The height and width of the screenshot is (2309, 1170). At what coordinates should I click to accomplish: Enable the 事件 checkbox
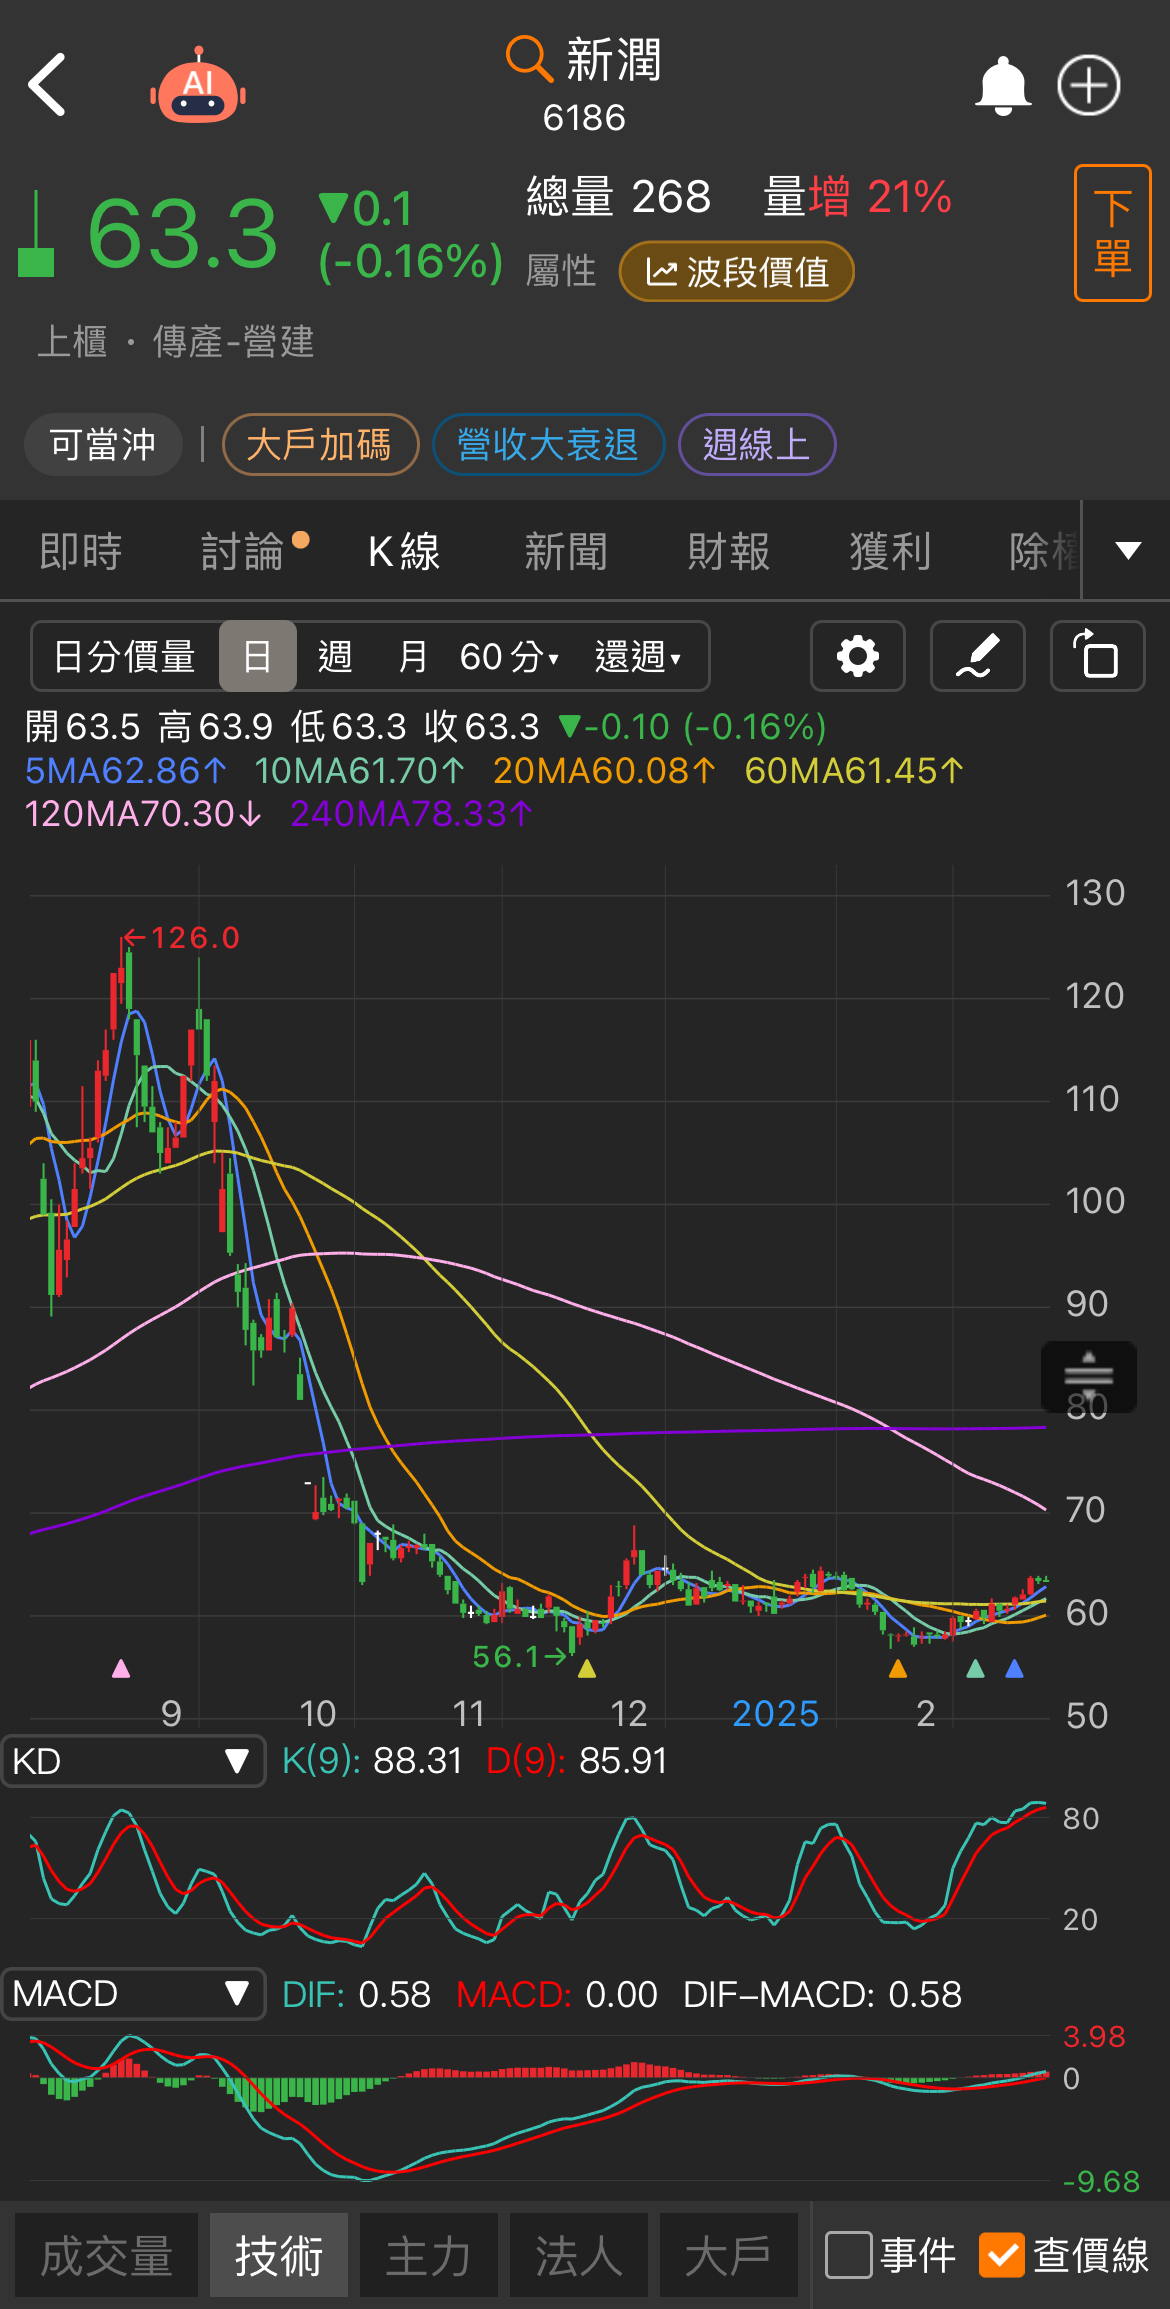click(849, 2255)
